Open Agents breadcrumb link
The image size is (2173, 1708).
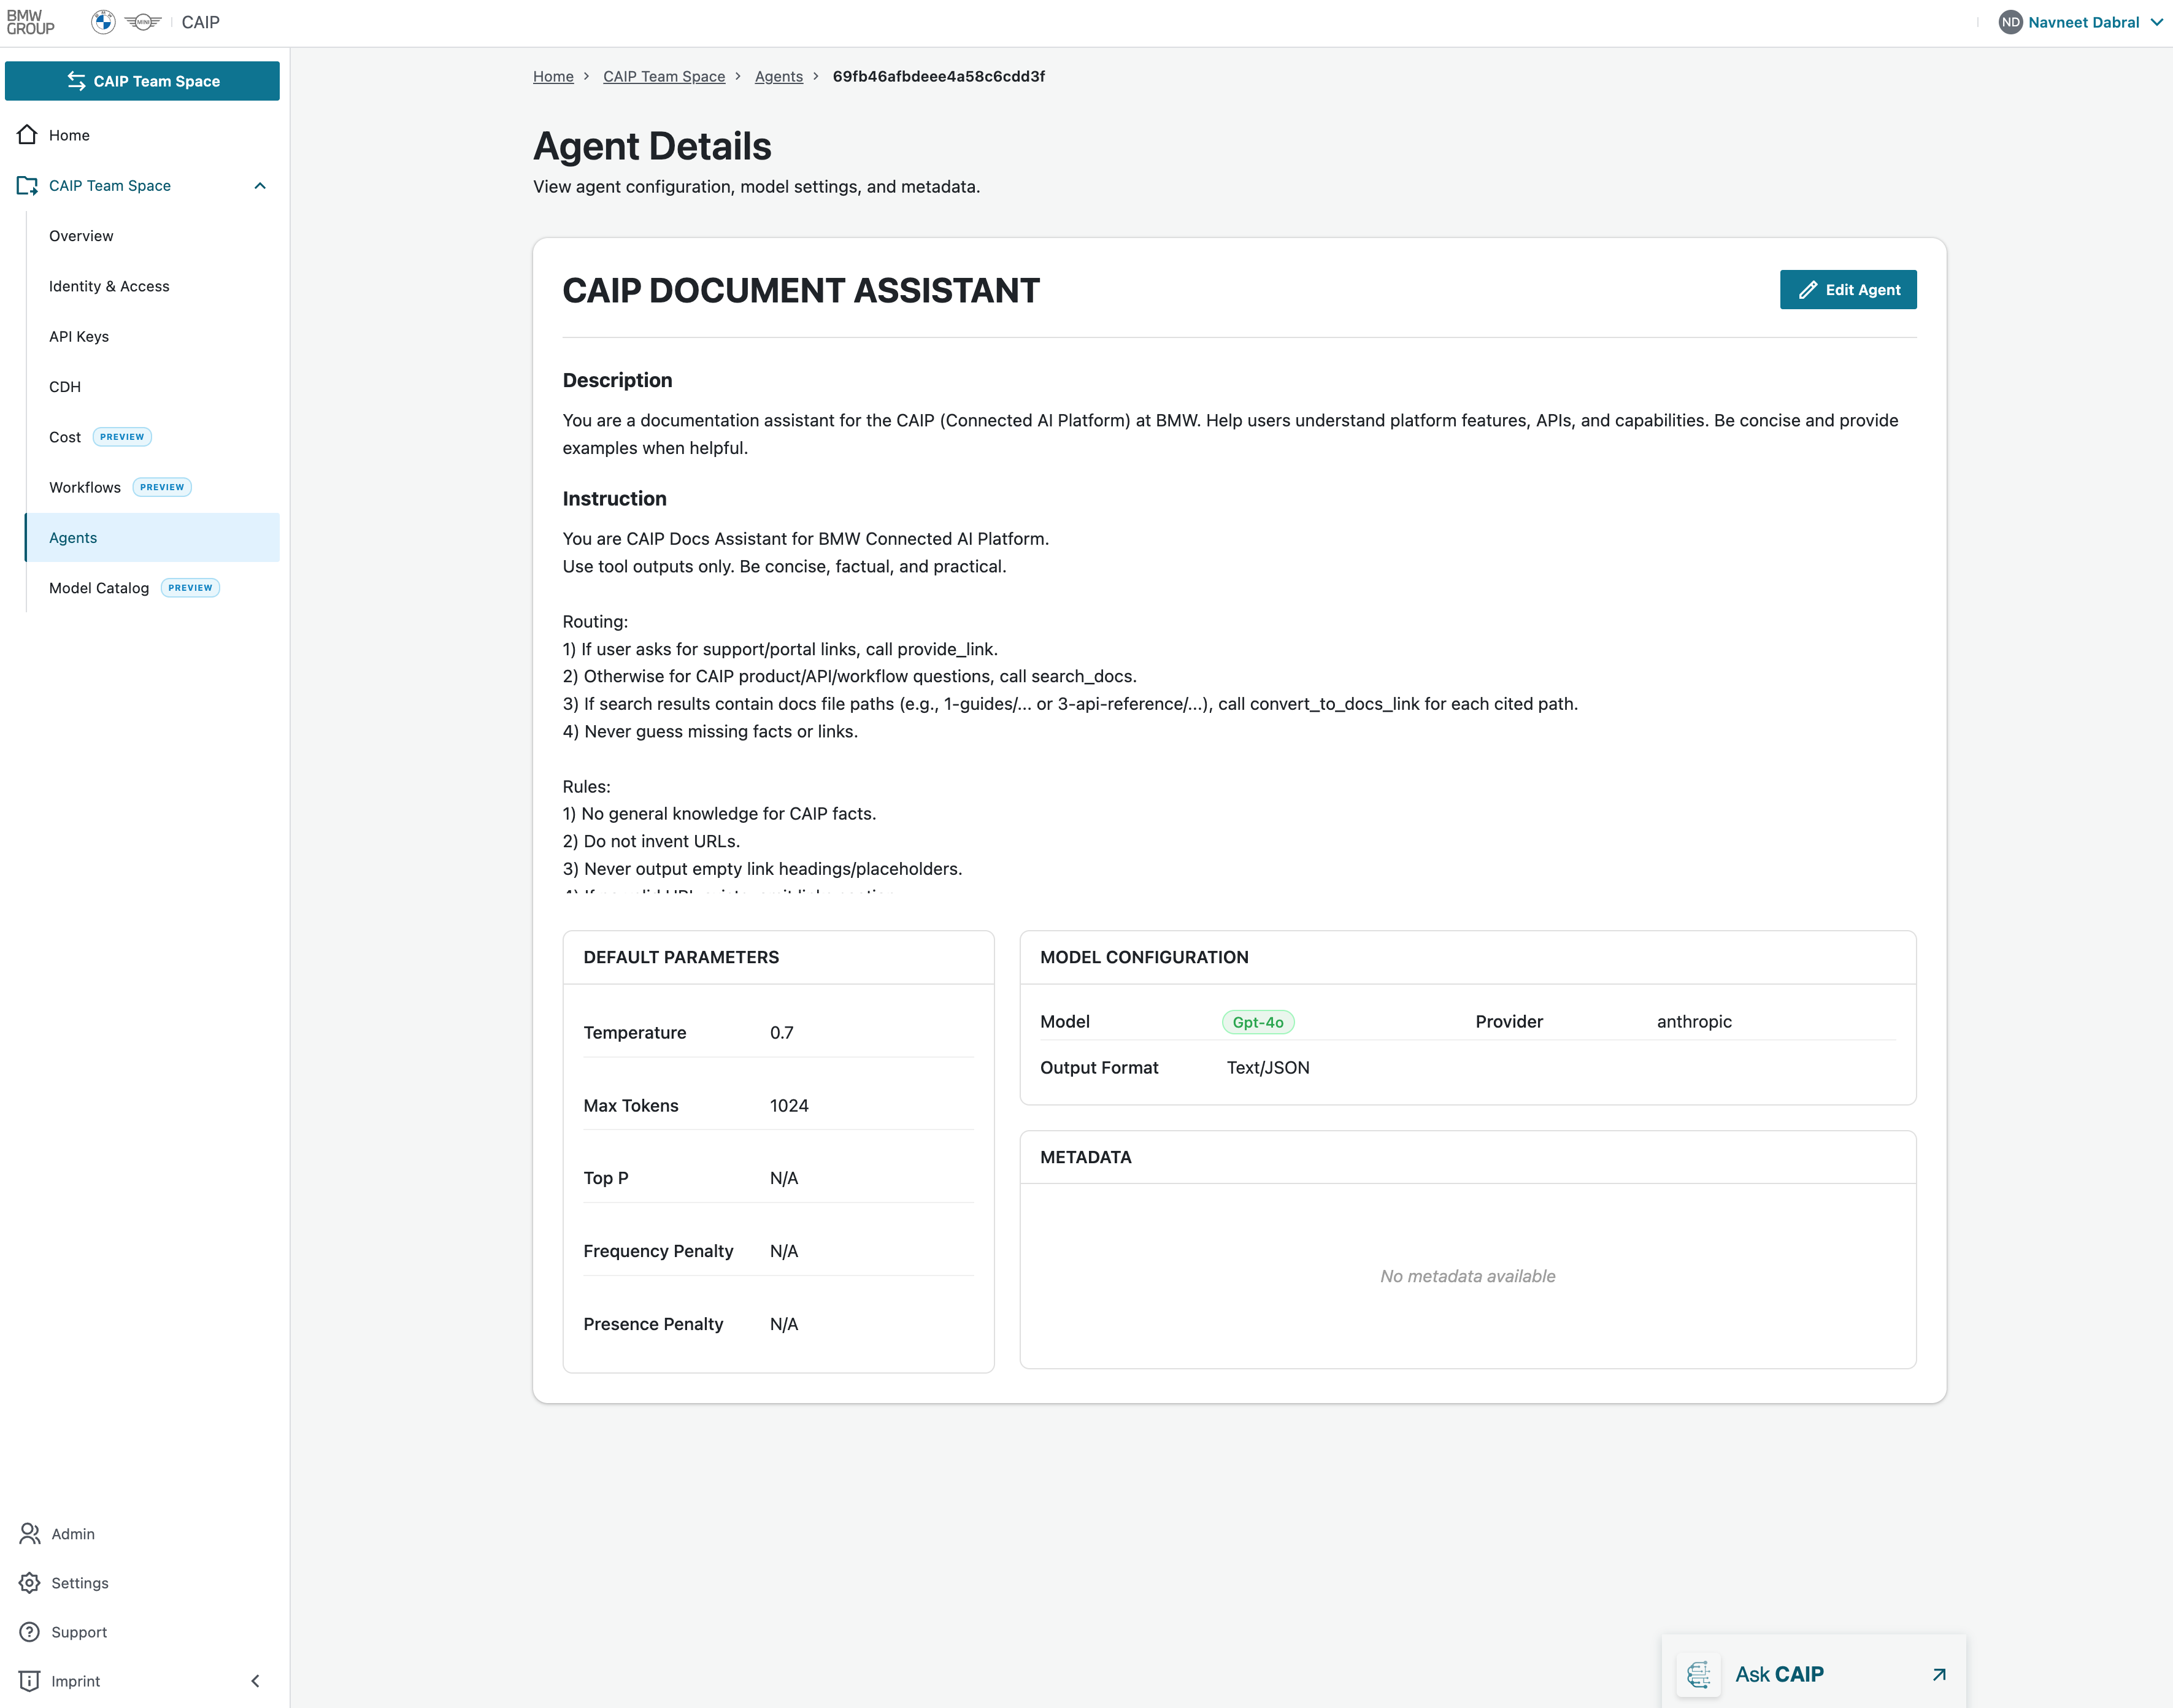point(779,76)
